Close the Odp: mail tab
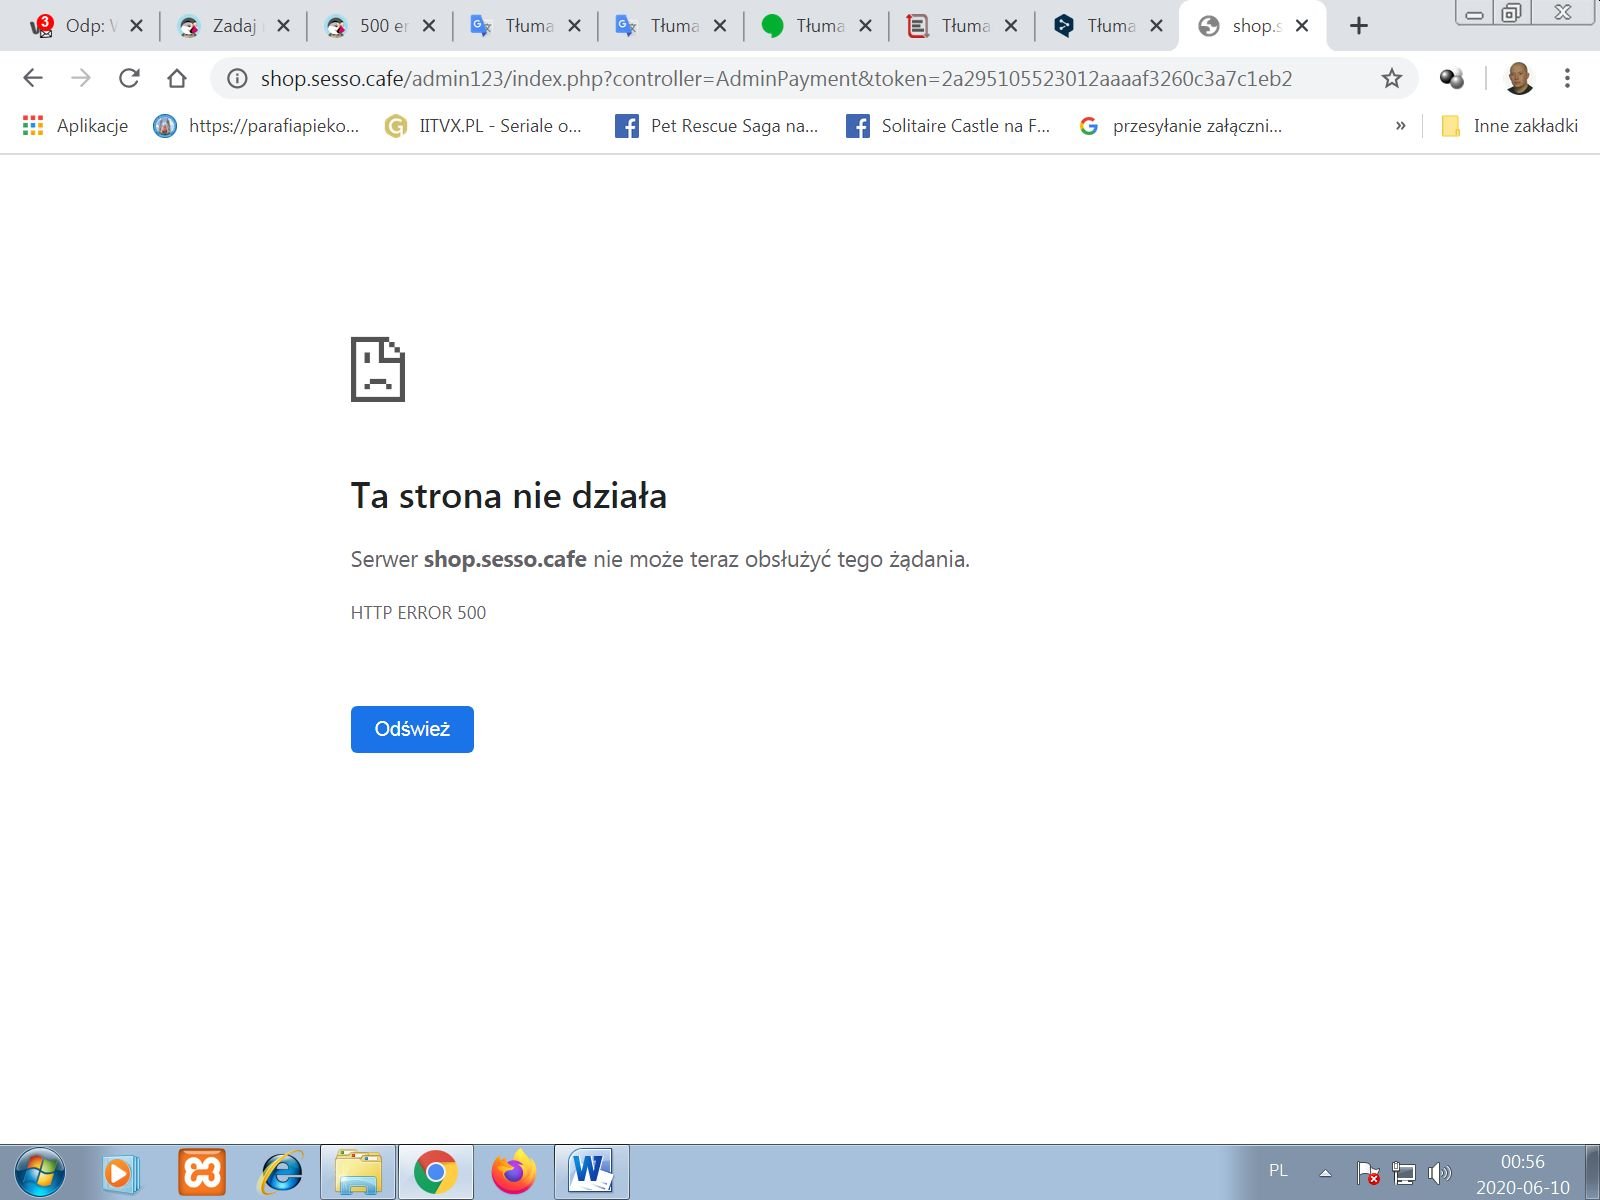Screen dimensions: 1600x1200 coord(136,26)
